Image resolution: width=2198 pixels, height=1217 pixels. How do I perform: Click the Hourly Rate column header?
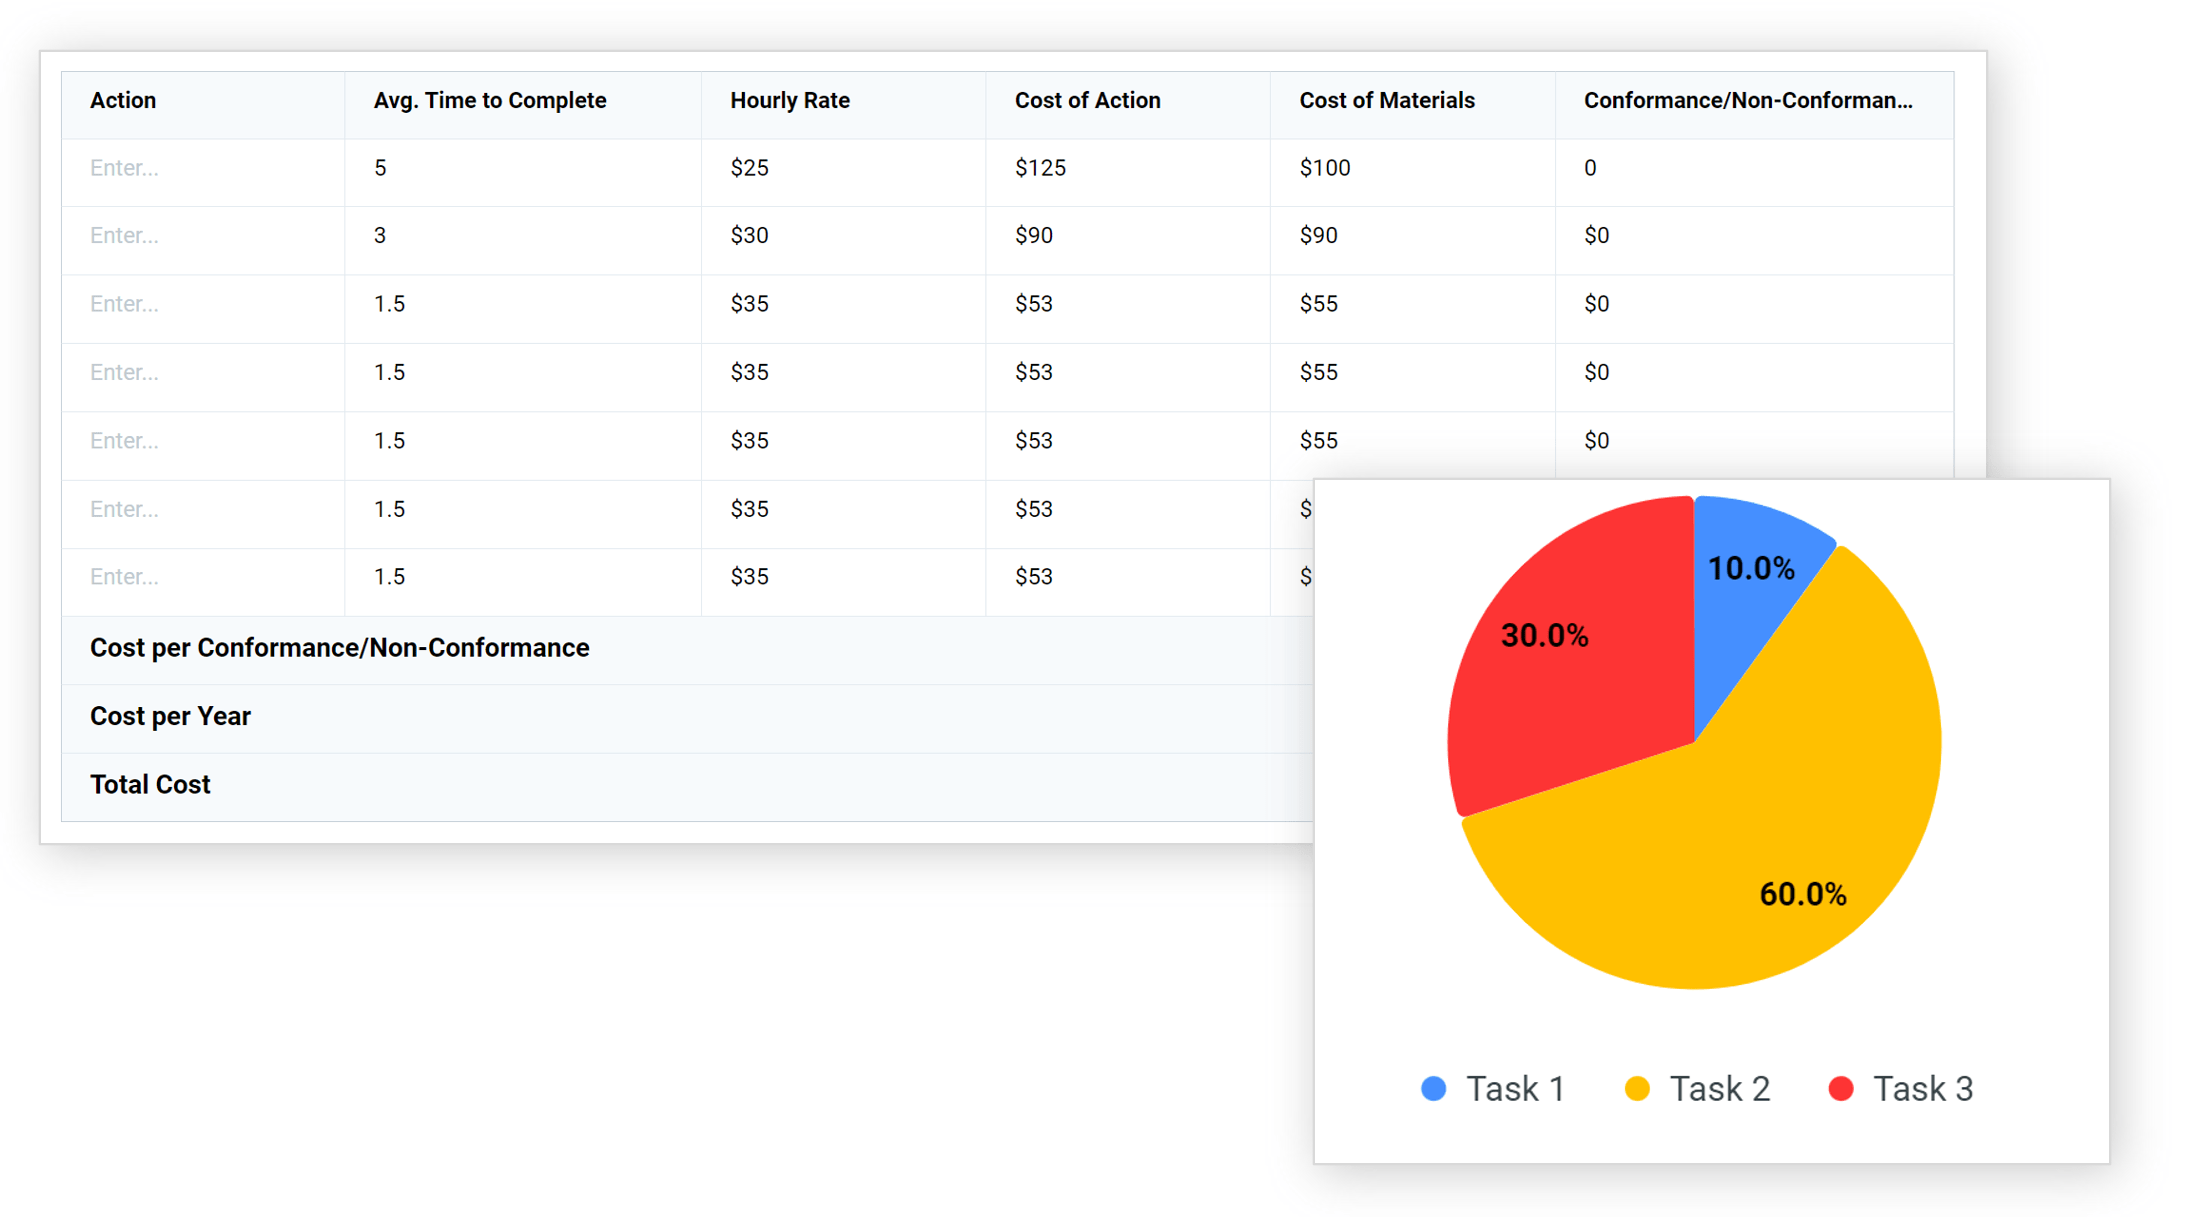(789, 100)
